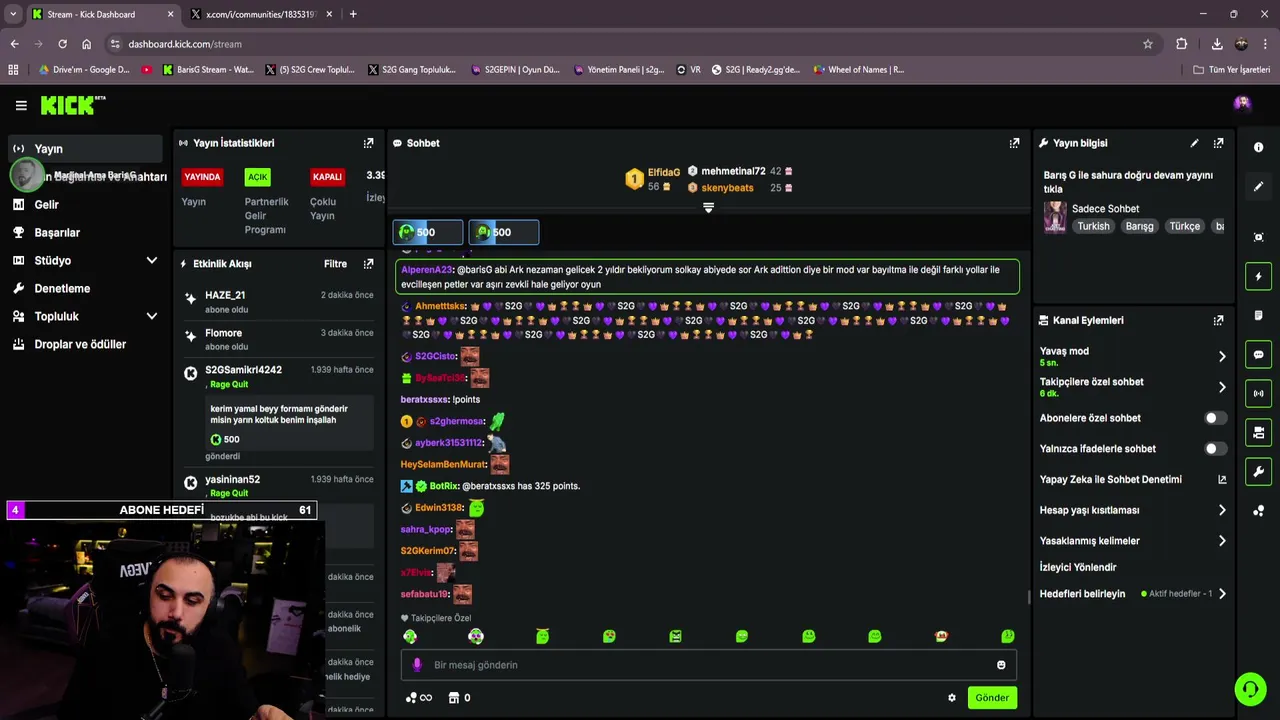Click the first 500 points reward progress bar
Screen dimensions: 1280x720
428,232
